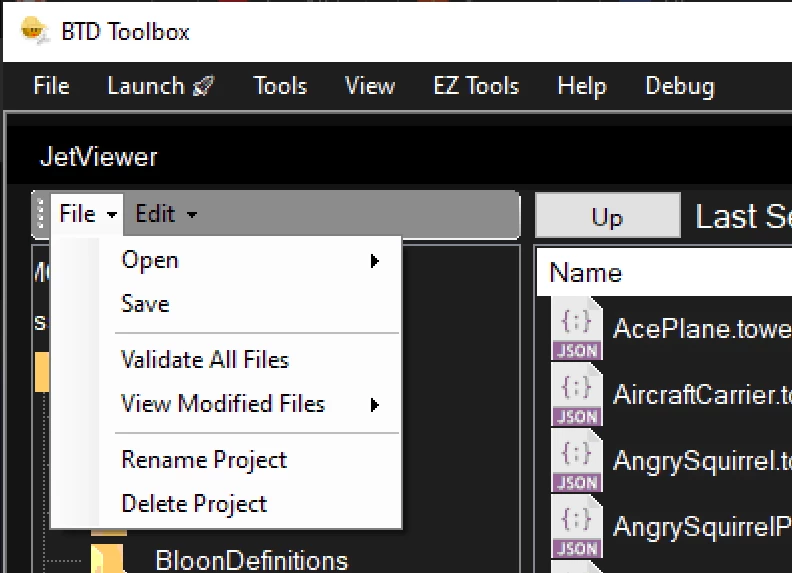
Task: Click the BloonDefinitions folder icon
Action: 107,559
